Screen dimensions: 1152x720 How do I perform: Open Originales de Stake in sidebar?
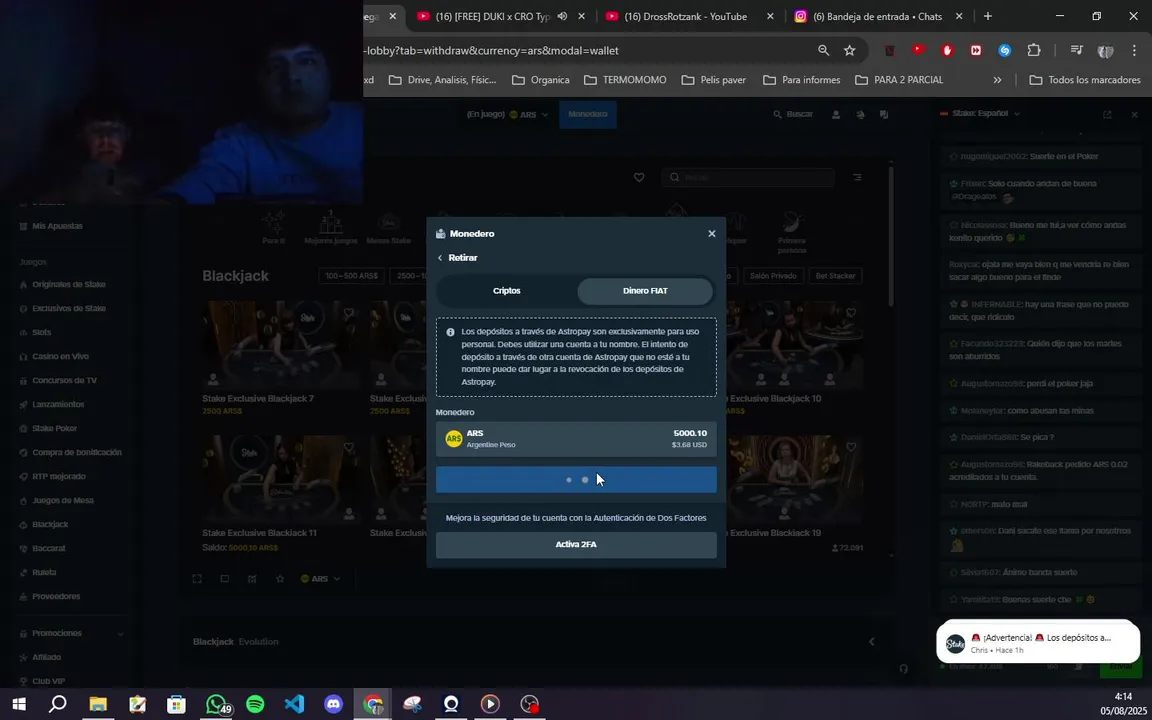(68, 284)
